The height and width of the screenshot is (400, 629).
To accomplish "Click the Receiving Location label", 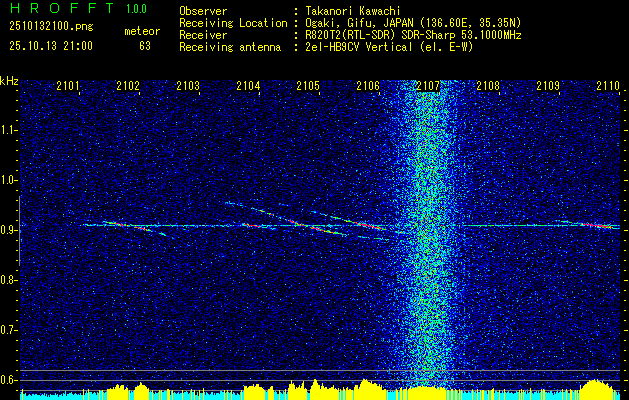I will [233, 23].
